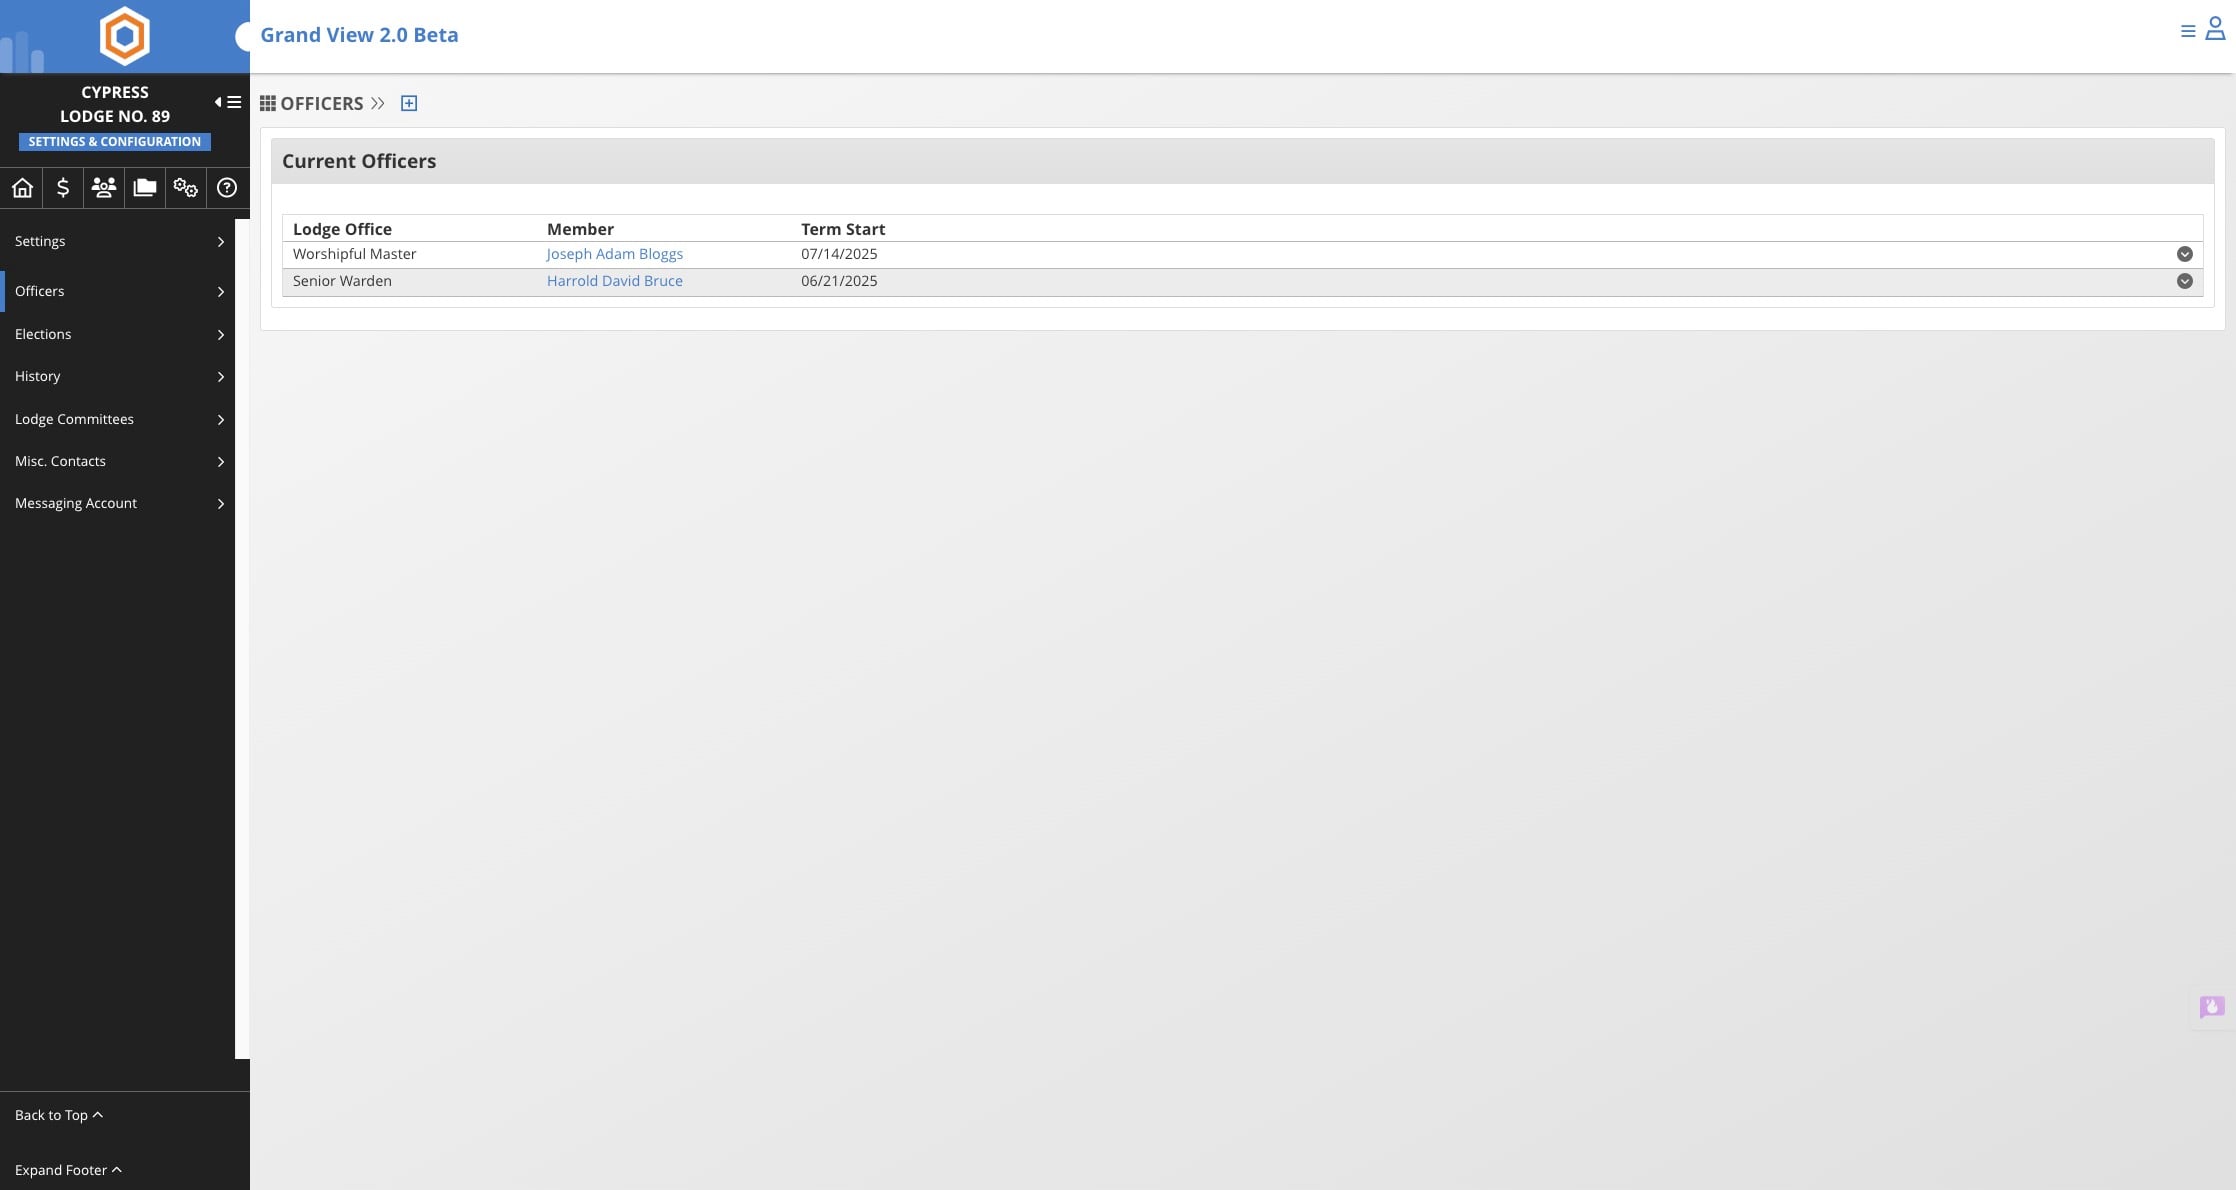The height and width of the screenshot is (1190, 2236).
Task: Expand Worshipful Master row options arrow
Action: (x=2184, y=254)
